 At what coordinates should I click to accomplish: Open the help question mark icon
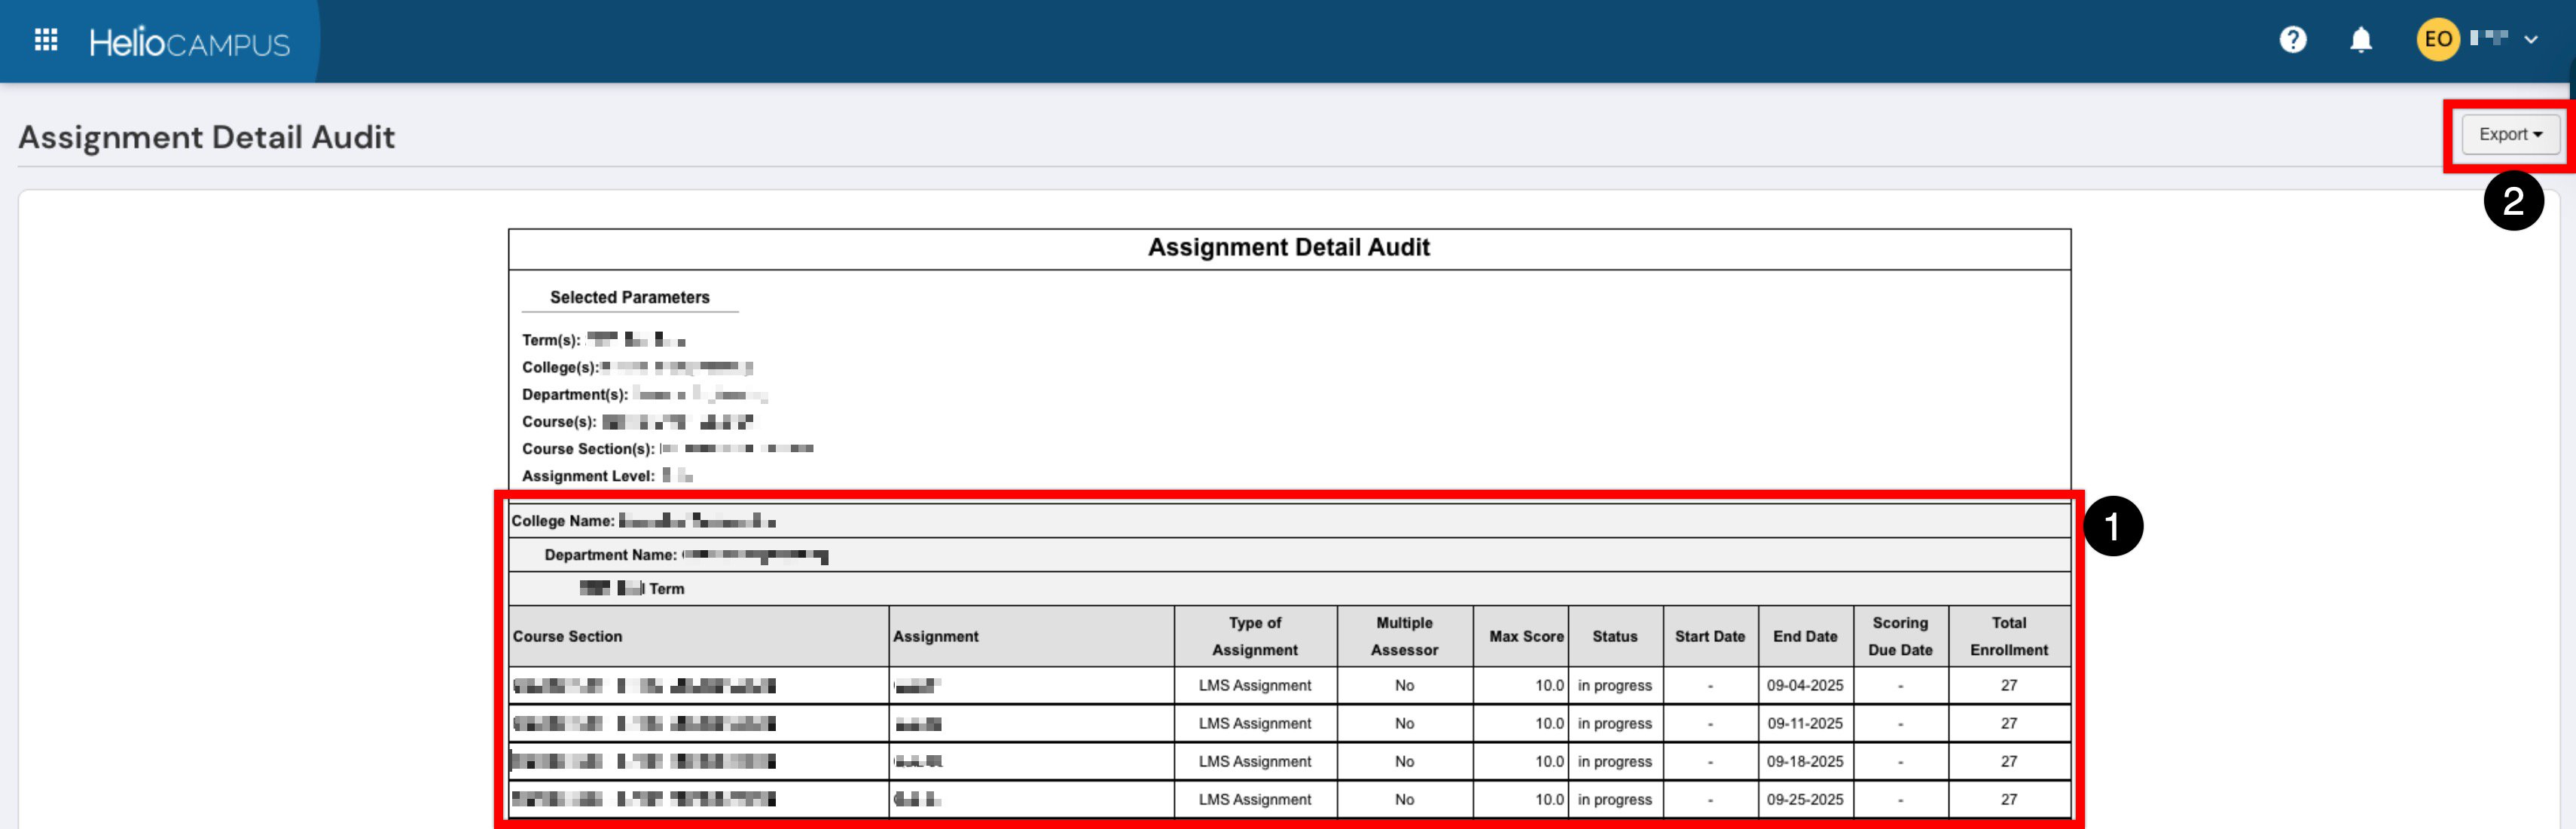2292,40
